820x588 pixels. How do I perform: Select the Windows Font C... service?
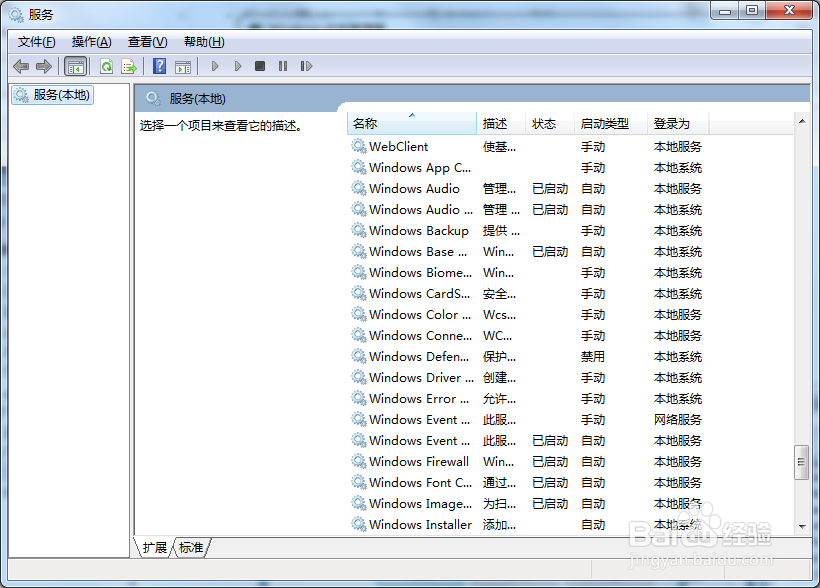point(570,482)
